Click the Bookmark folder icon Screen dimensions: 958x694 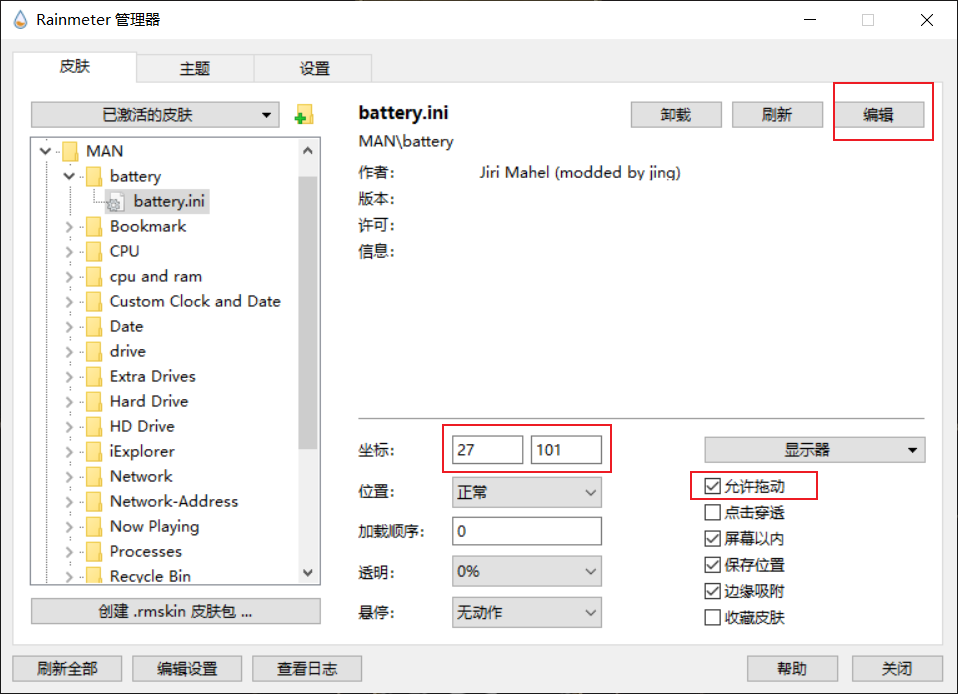[x=94, y=227]
